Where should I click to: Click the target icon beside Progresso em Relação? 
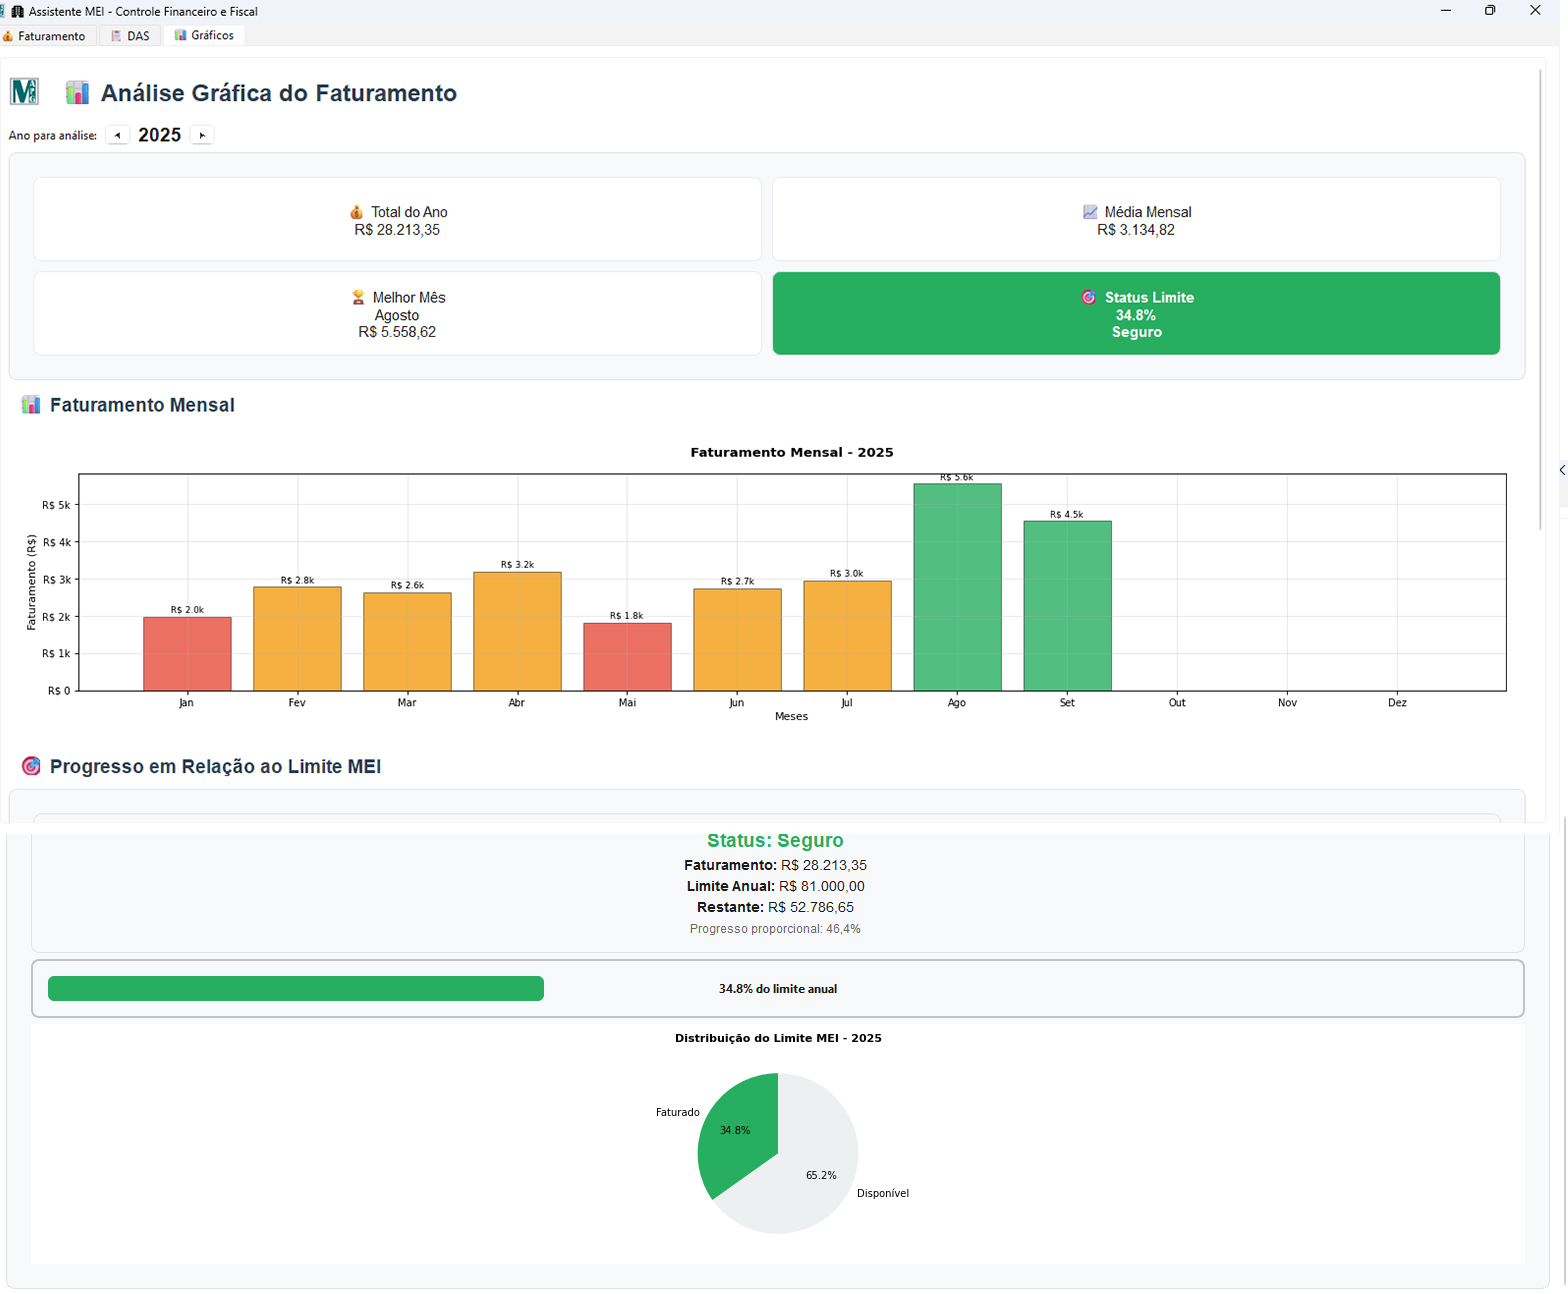click(x=31, y=766)
